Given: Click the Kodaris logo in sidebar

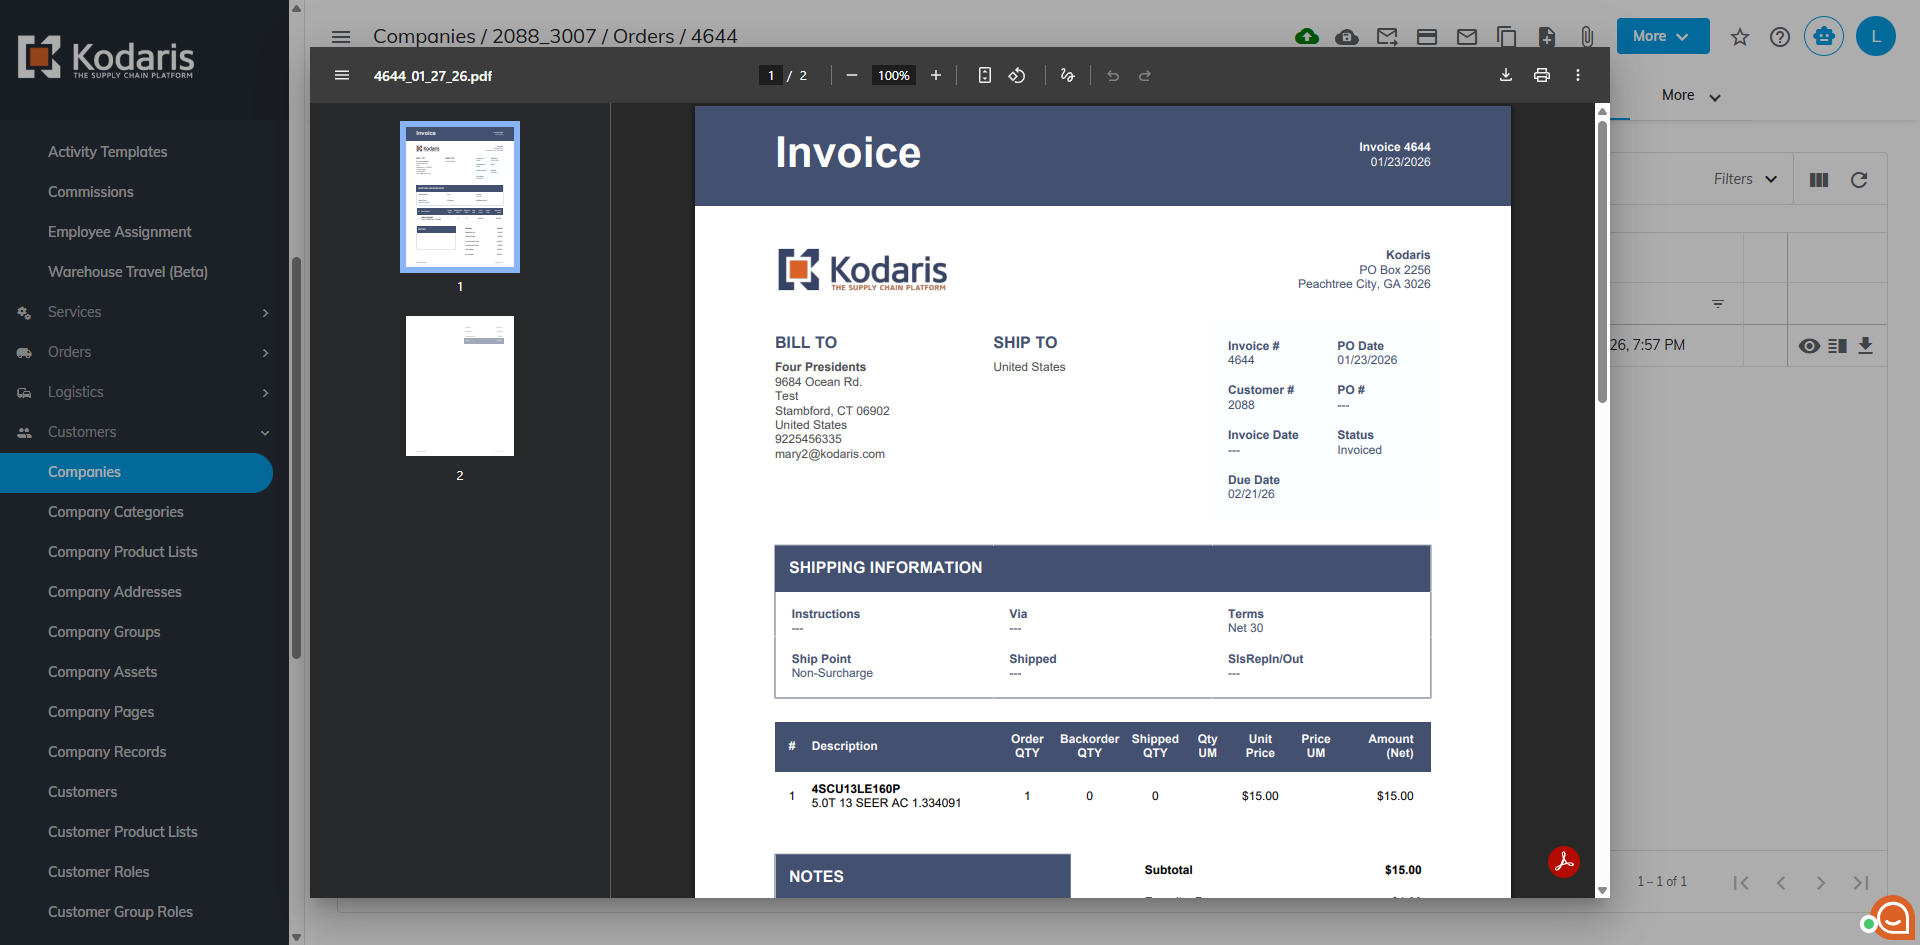Looking at the screenshot, I should pos(106,58).
